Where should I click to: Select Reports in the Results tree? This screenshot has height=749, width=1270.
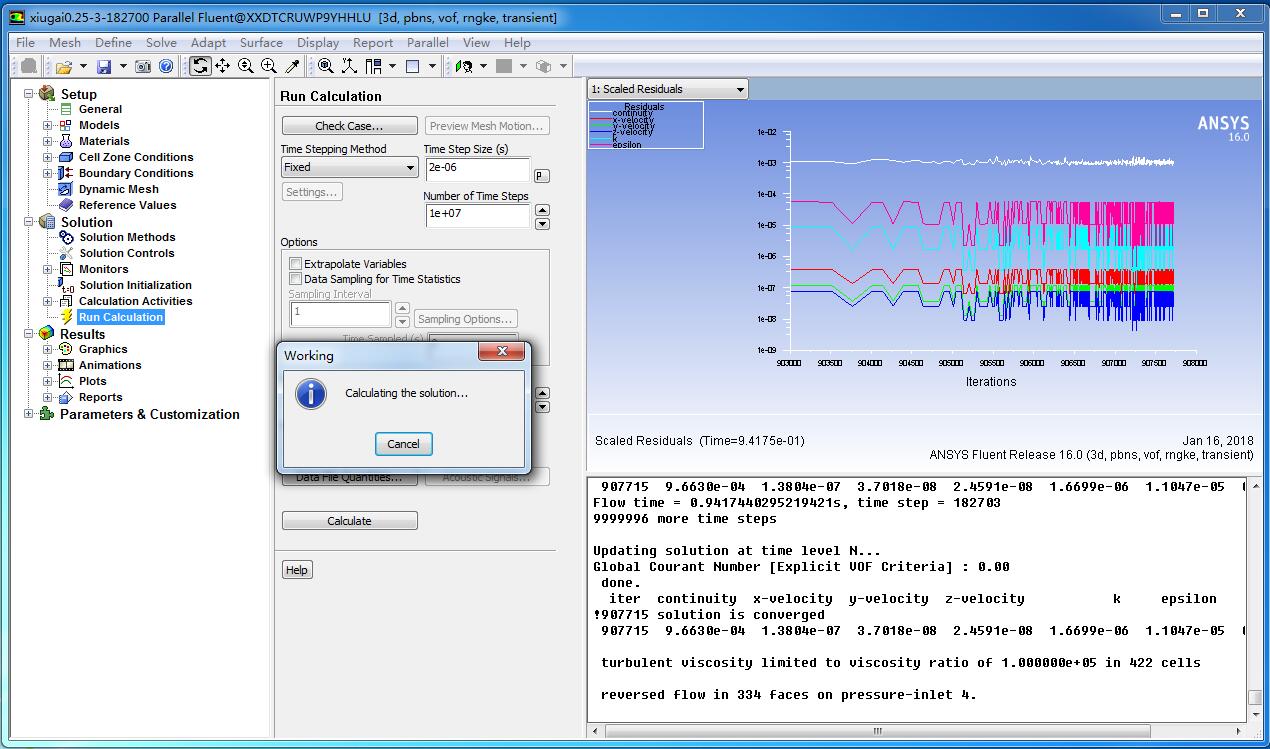coord(101,397)
